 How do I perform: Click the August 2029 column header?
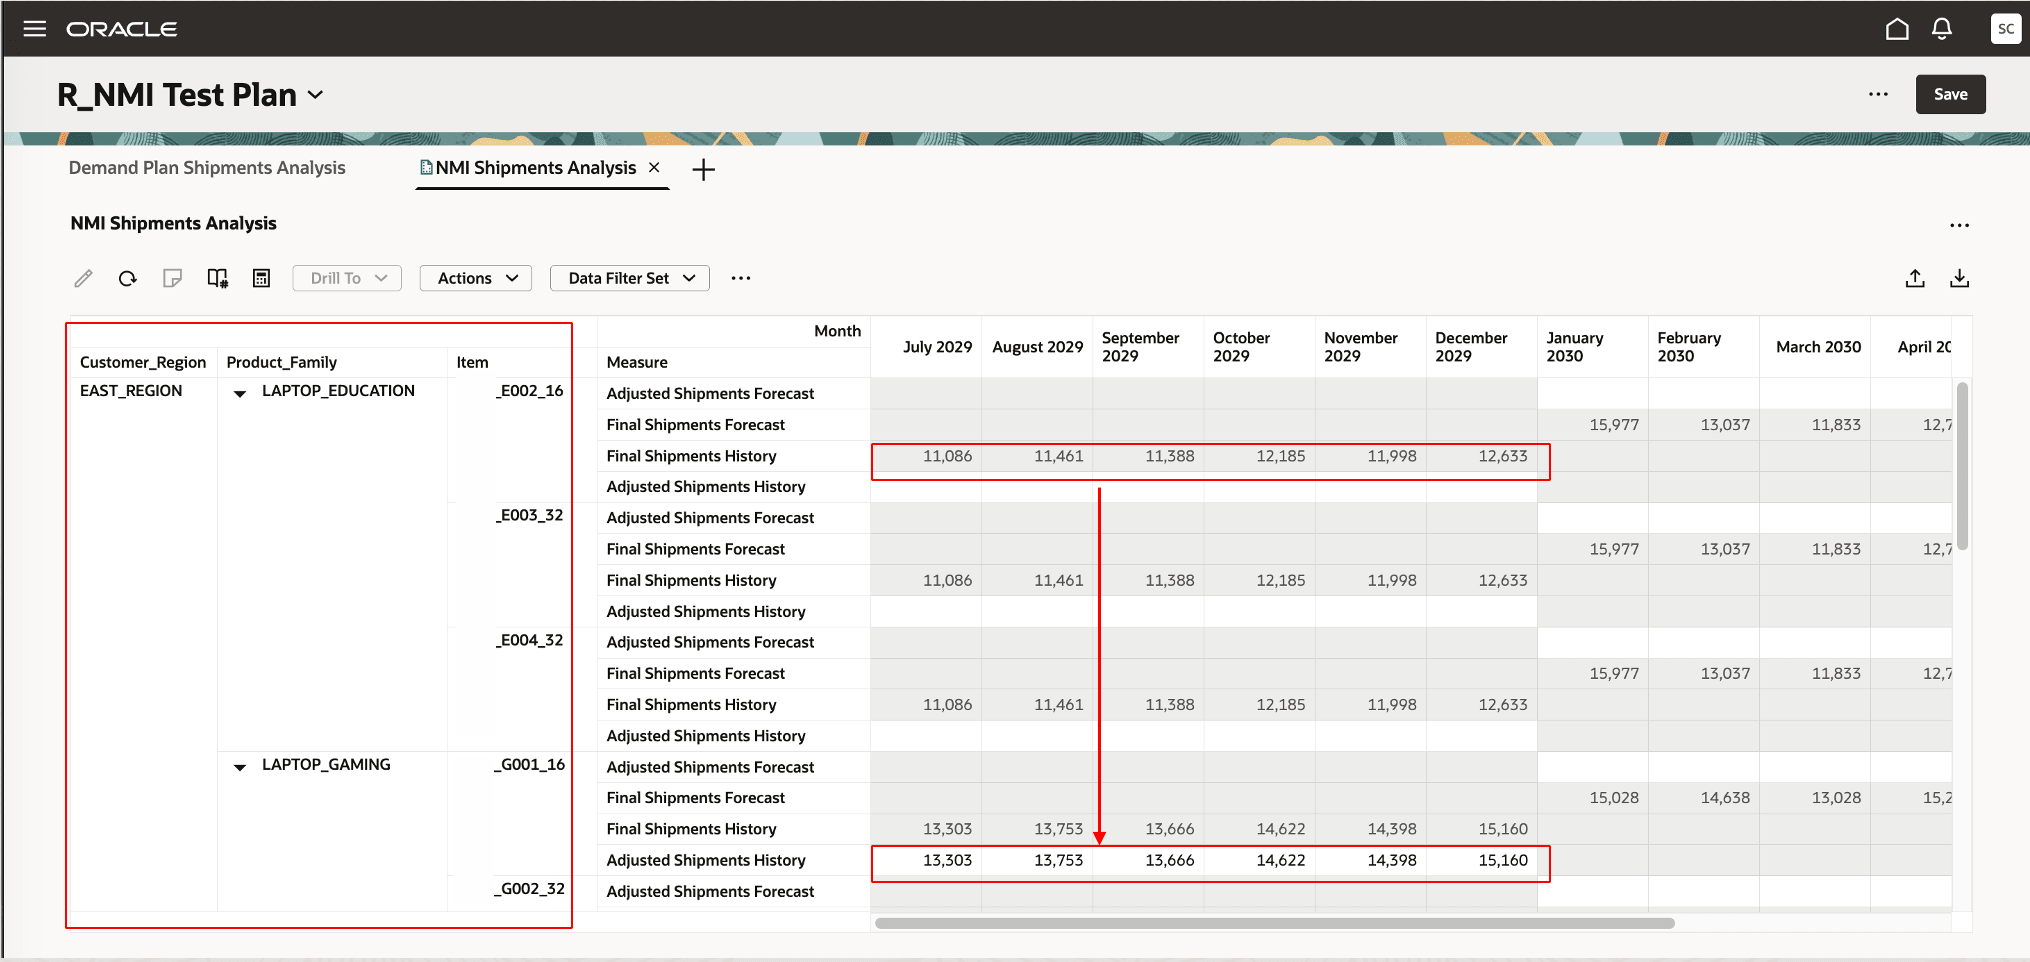point(1038,347)
